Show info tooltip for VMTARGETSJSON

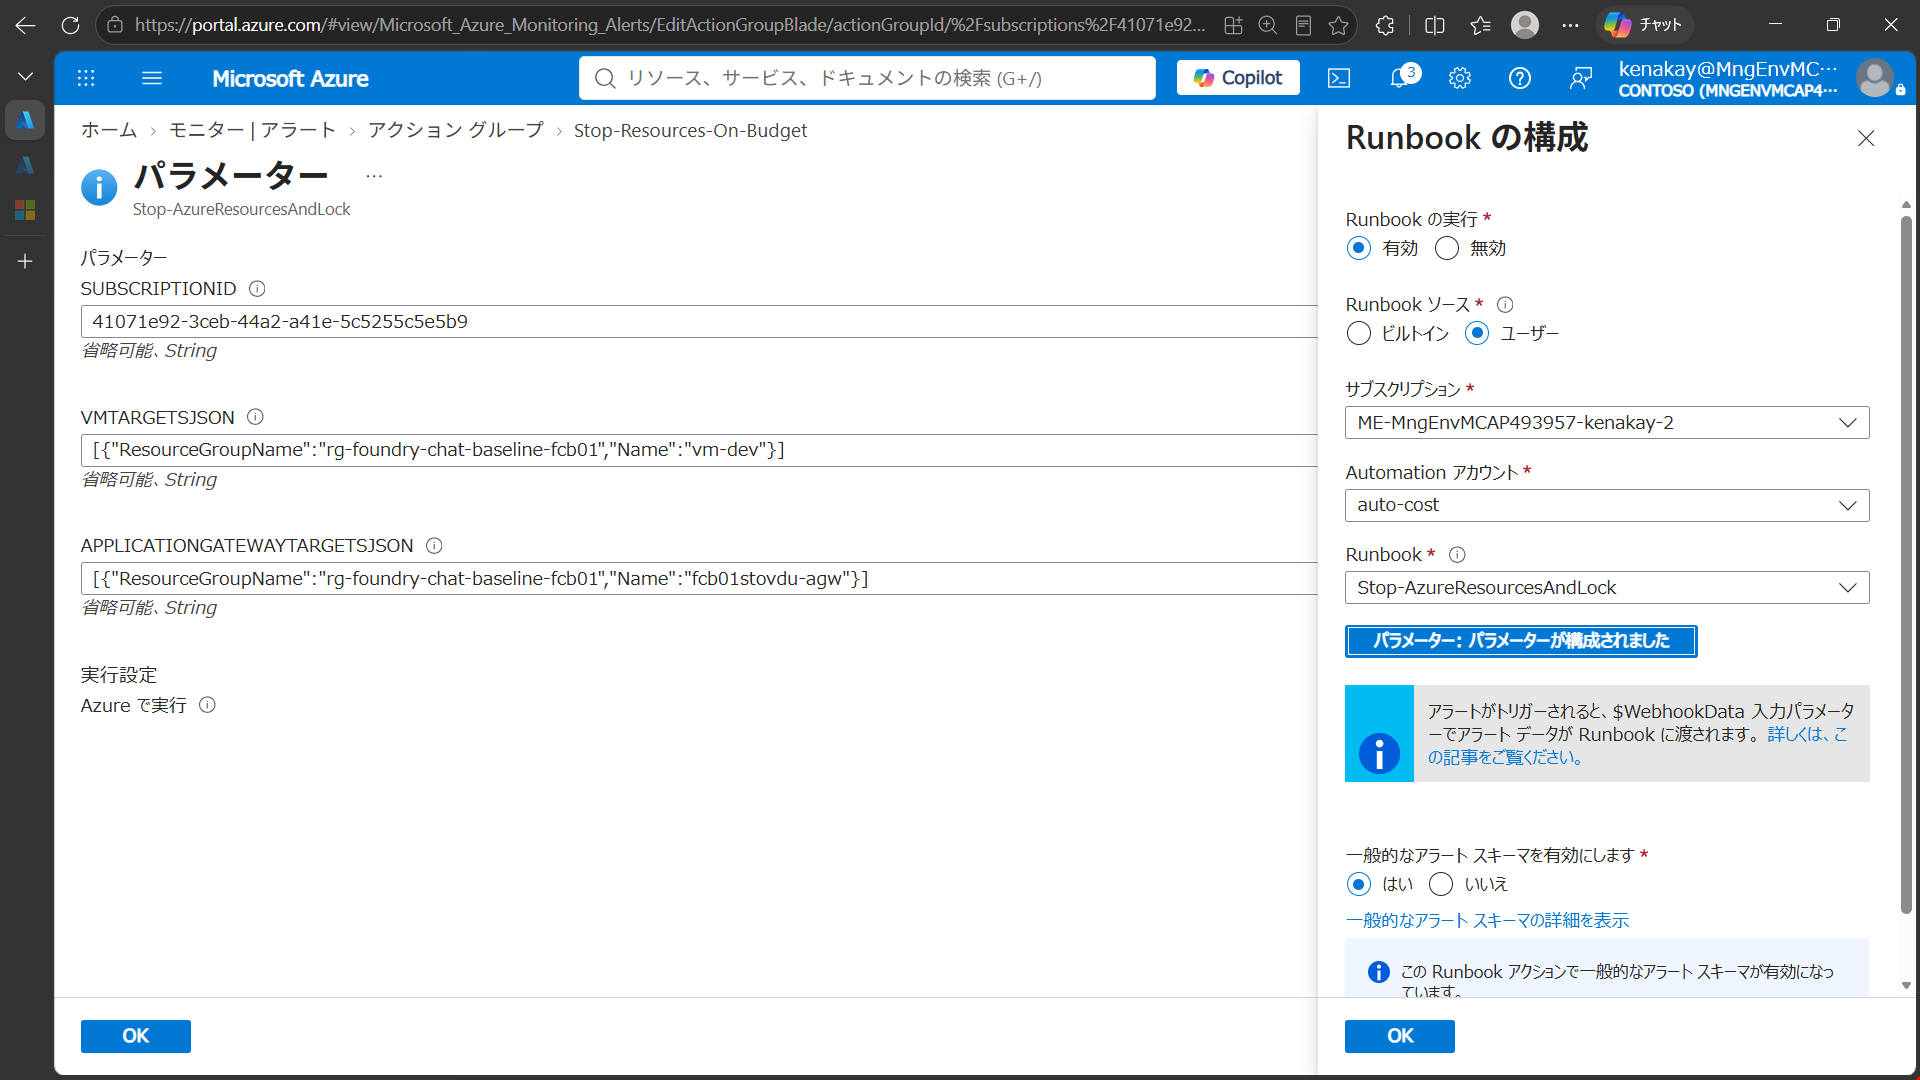[x=255, y=417]
